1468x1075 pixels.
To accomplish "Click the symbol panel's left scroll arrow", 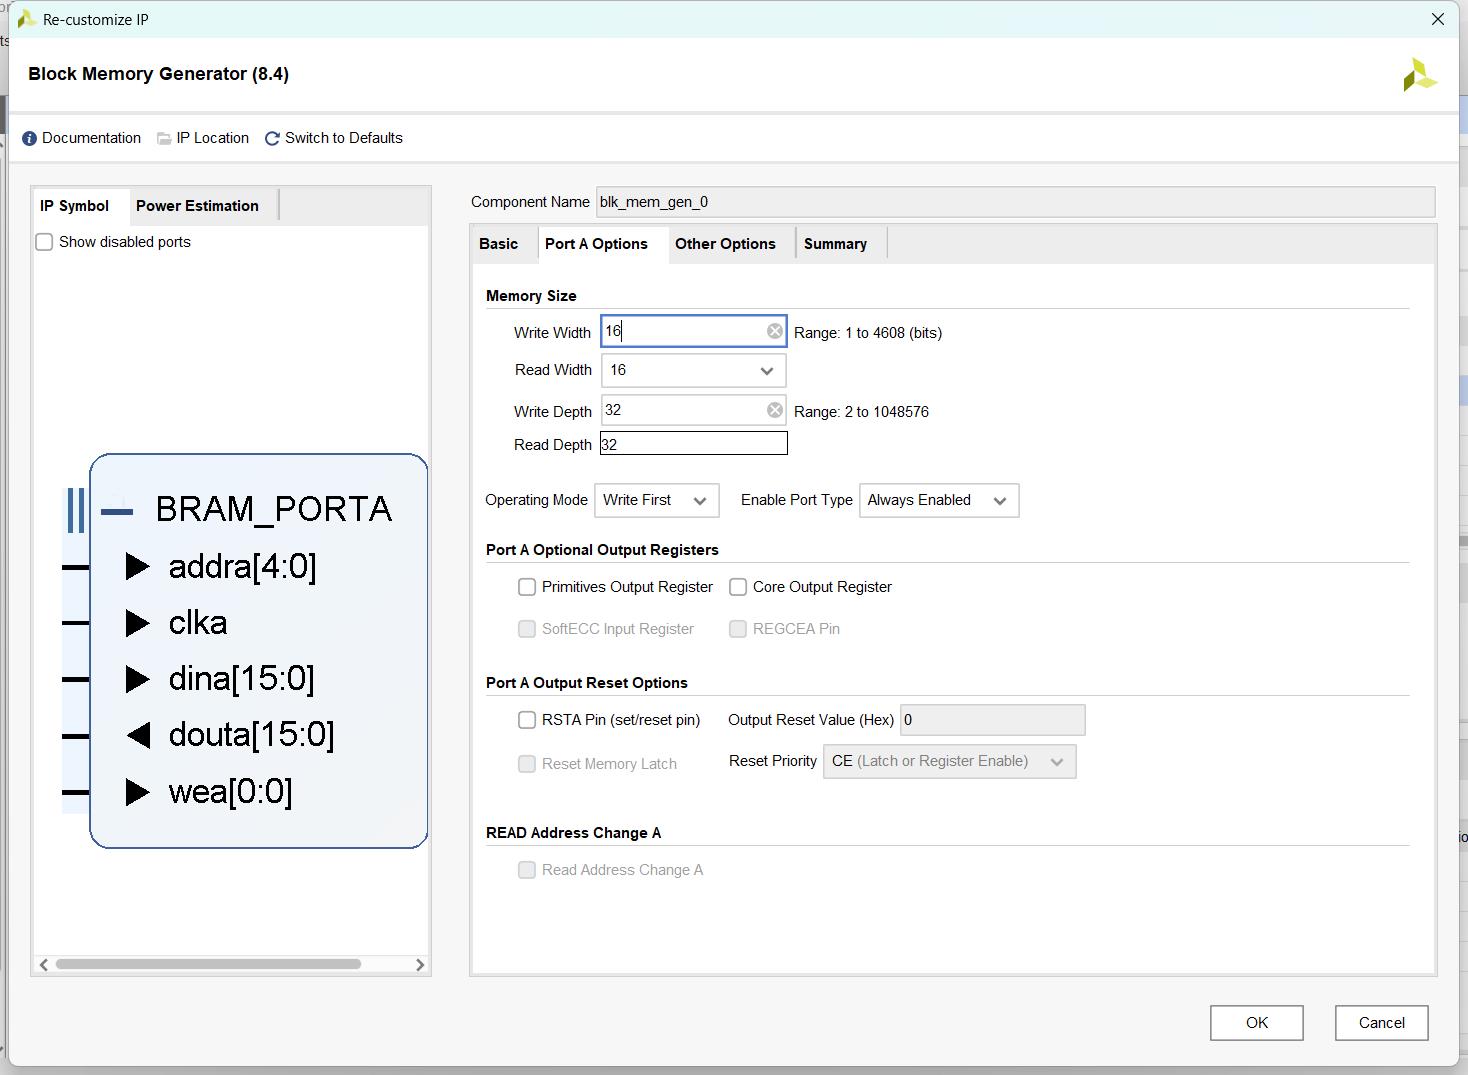I will [x=44, y=964].
